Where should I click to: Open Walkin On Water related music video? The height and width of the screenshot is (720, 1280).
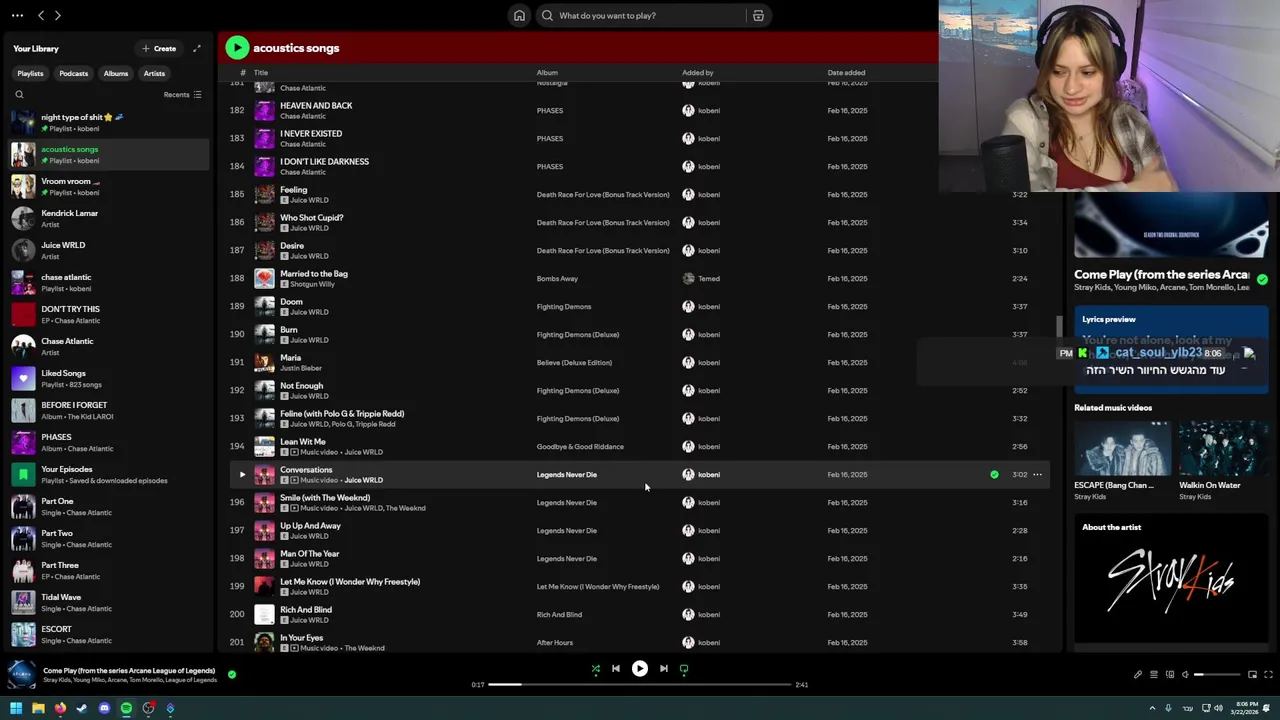point(1224,460)
